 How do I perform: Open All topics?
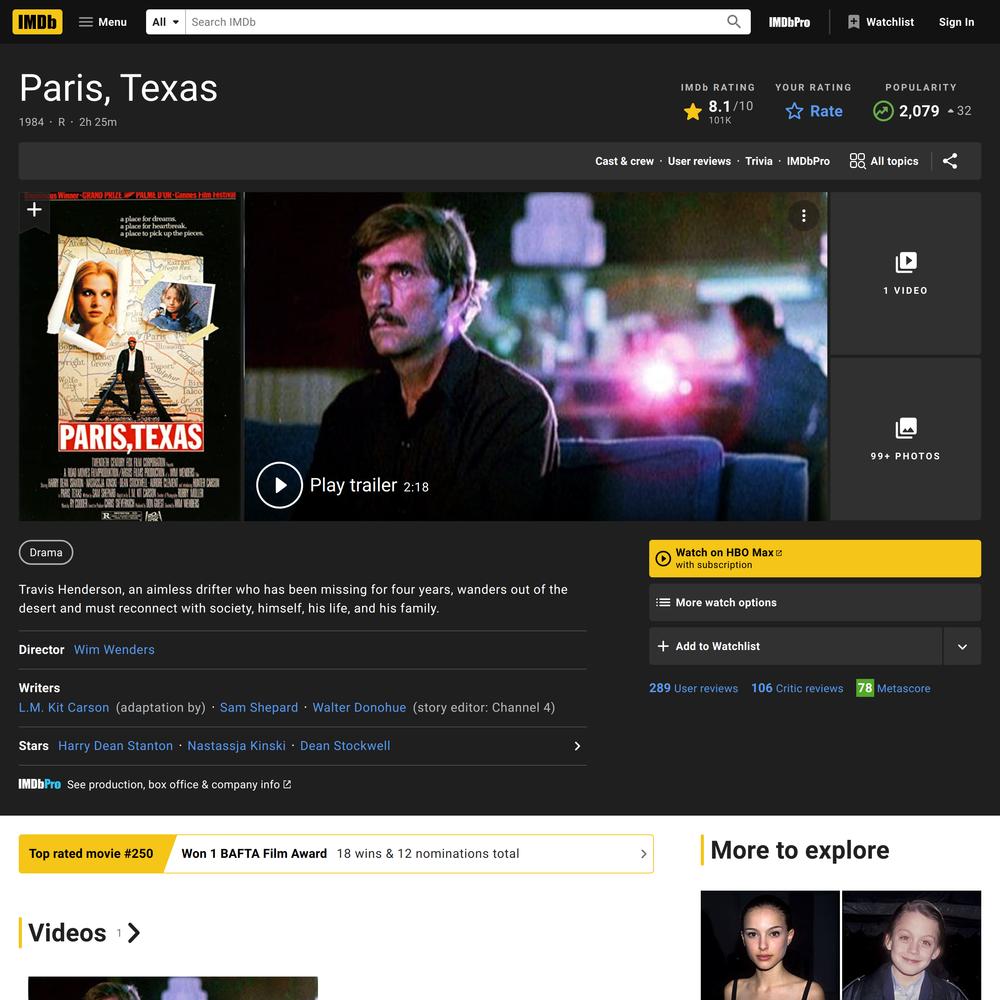[884, 161]
